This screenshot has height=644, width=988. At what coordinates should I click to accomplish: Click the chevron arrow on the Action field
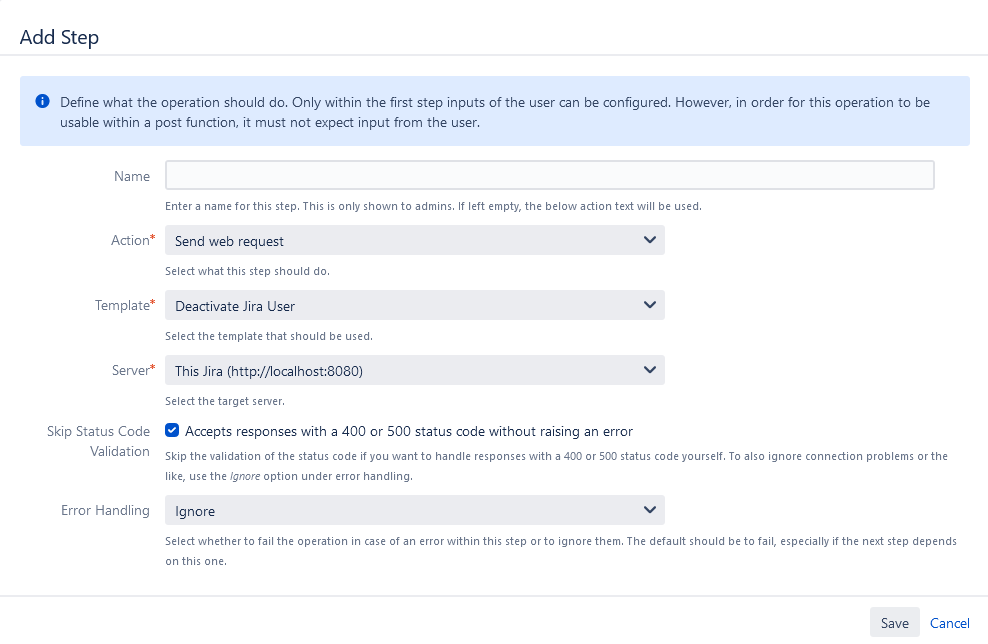click(x=649, y=240)
